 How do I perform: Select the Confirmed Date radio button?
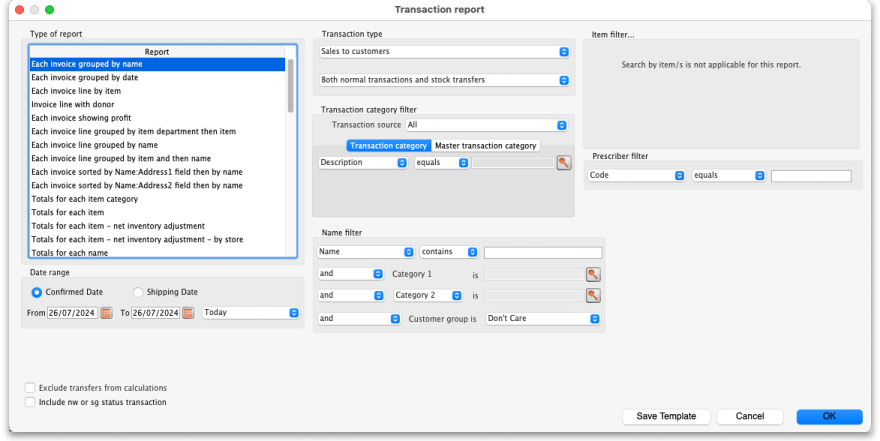tap(37, 292)
